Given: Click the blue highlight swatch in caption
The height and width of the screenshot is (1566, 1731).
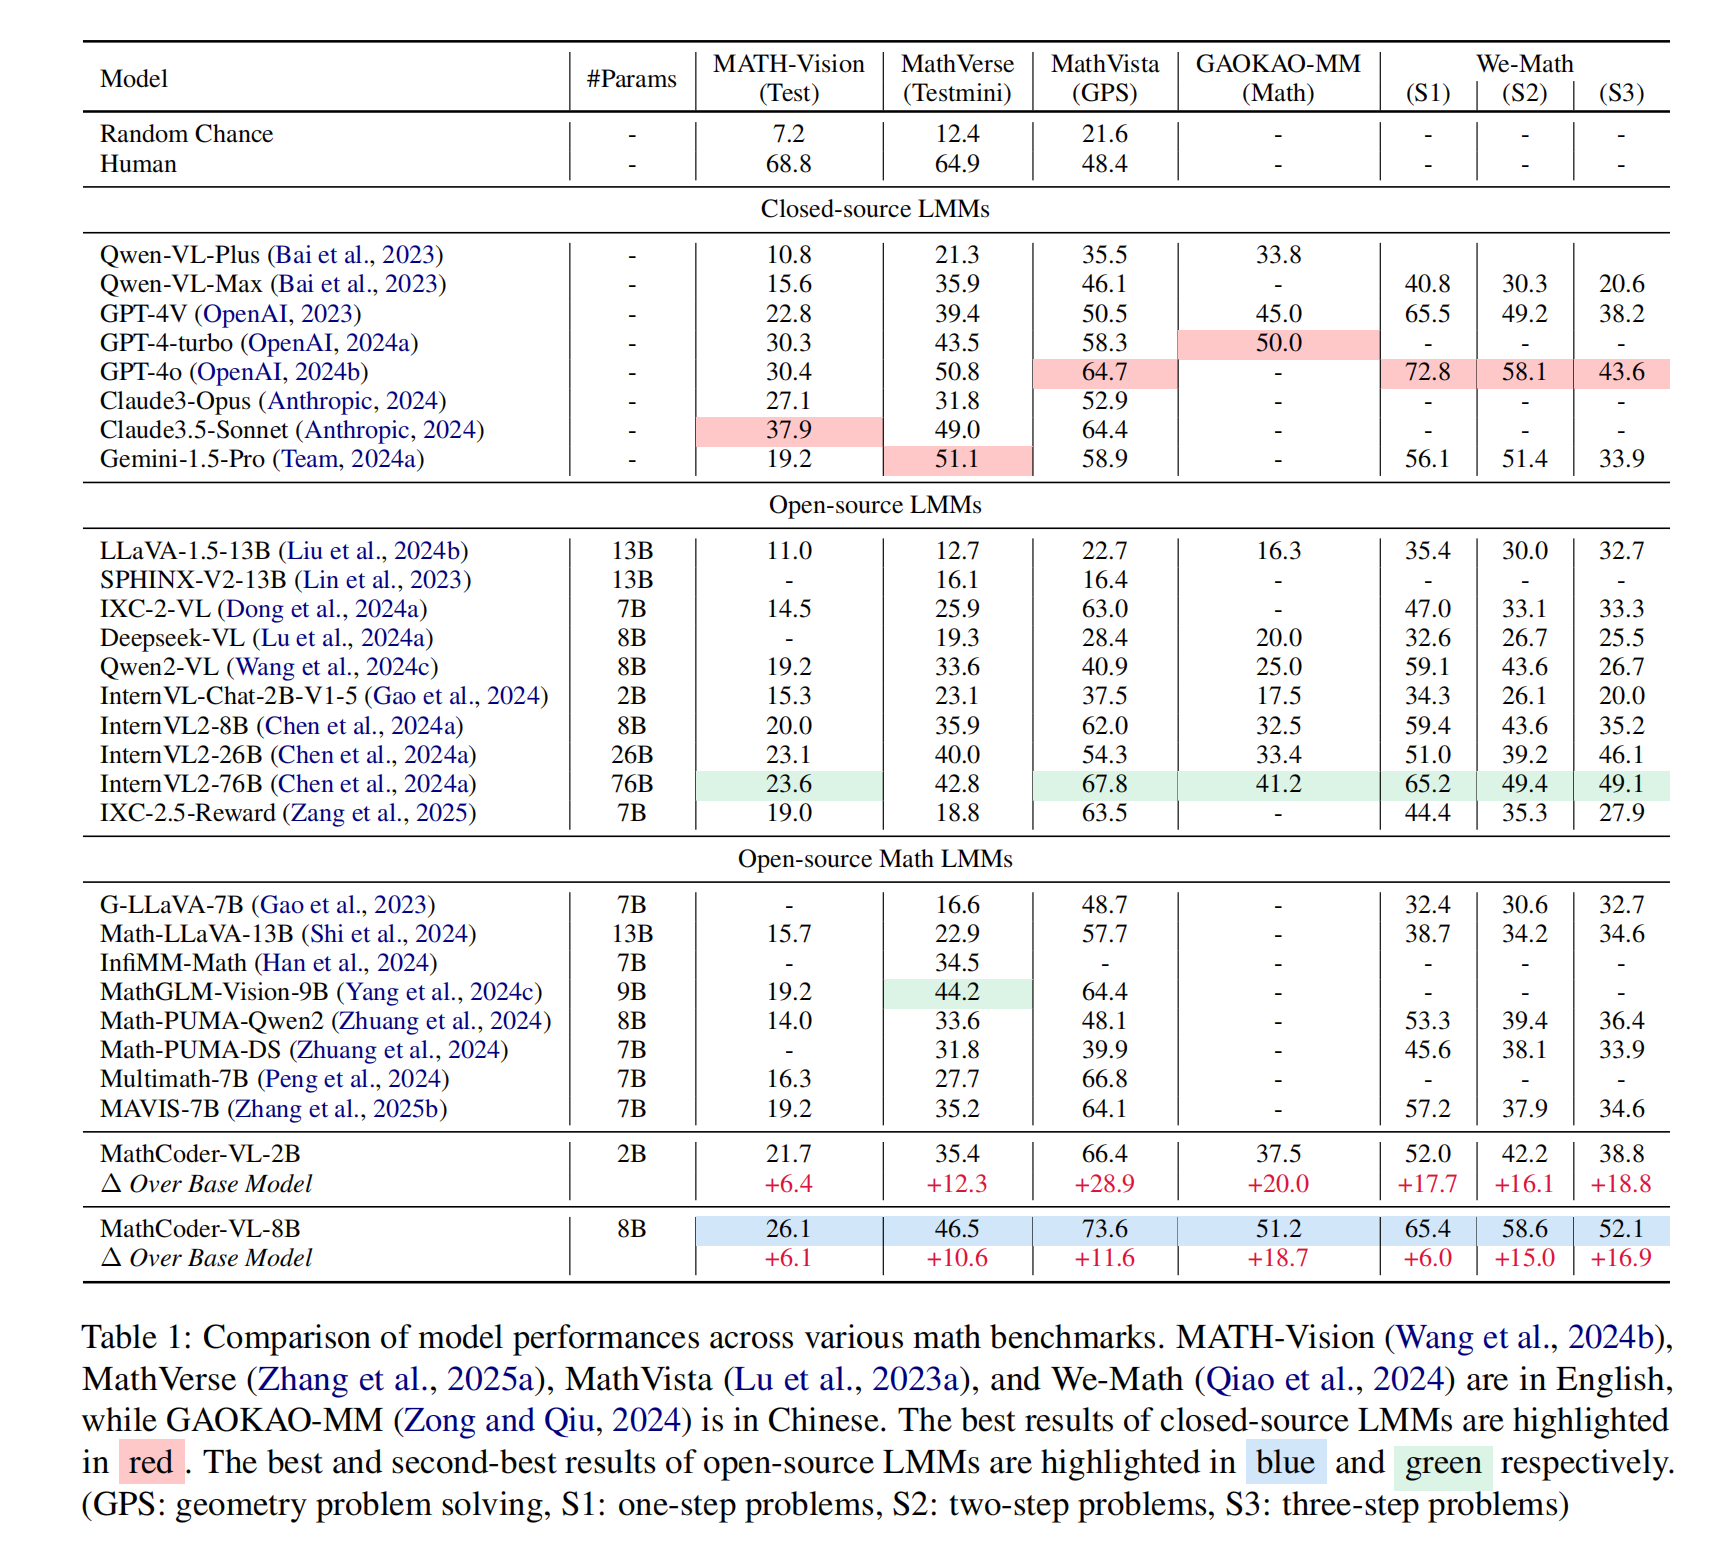Looking at the screenshot, I should (1285, 1462).
